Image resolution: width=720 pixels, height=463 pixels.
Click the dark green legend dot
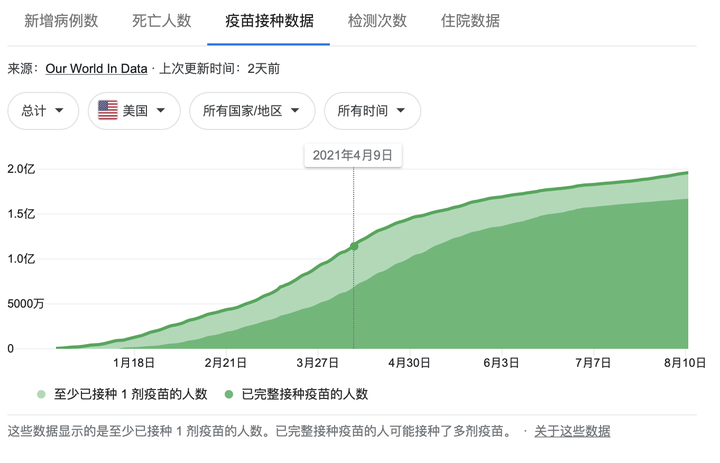(230, 394)
